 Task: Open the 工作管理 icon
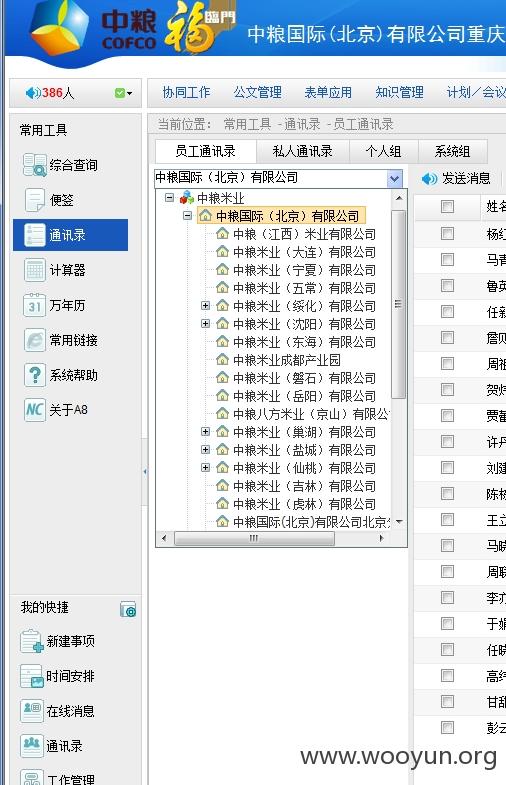click(x=32, y=777)
